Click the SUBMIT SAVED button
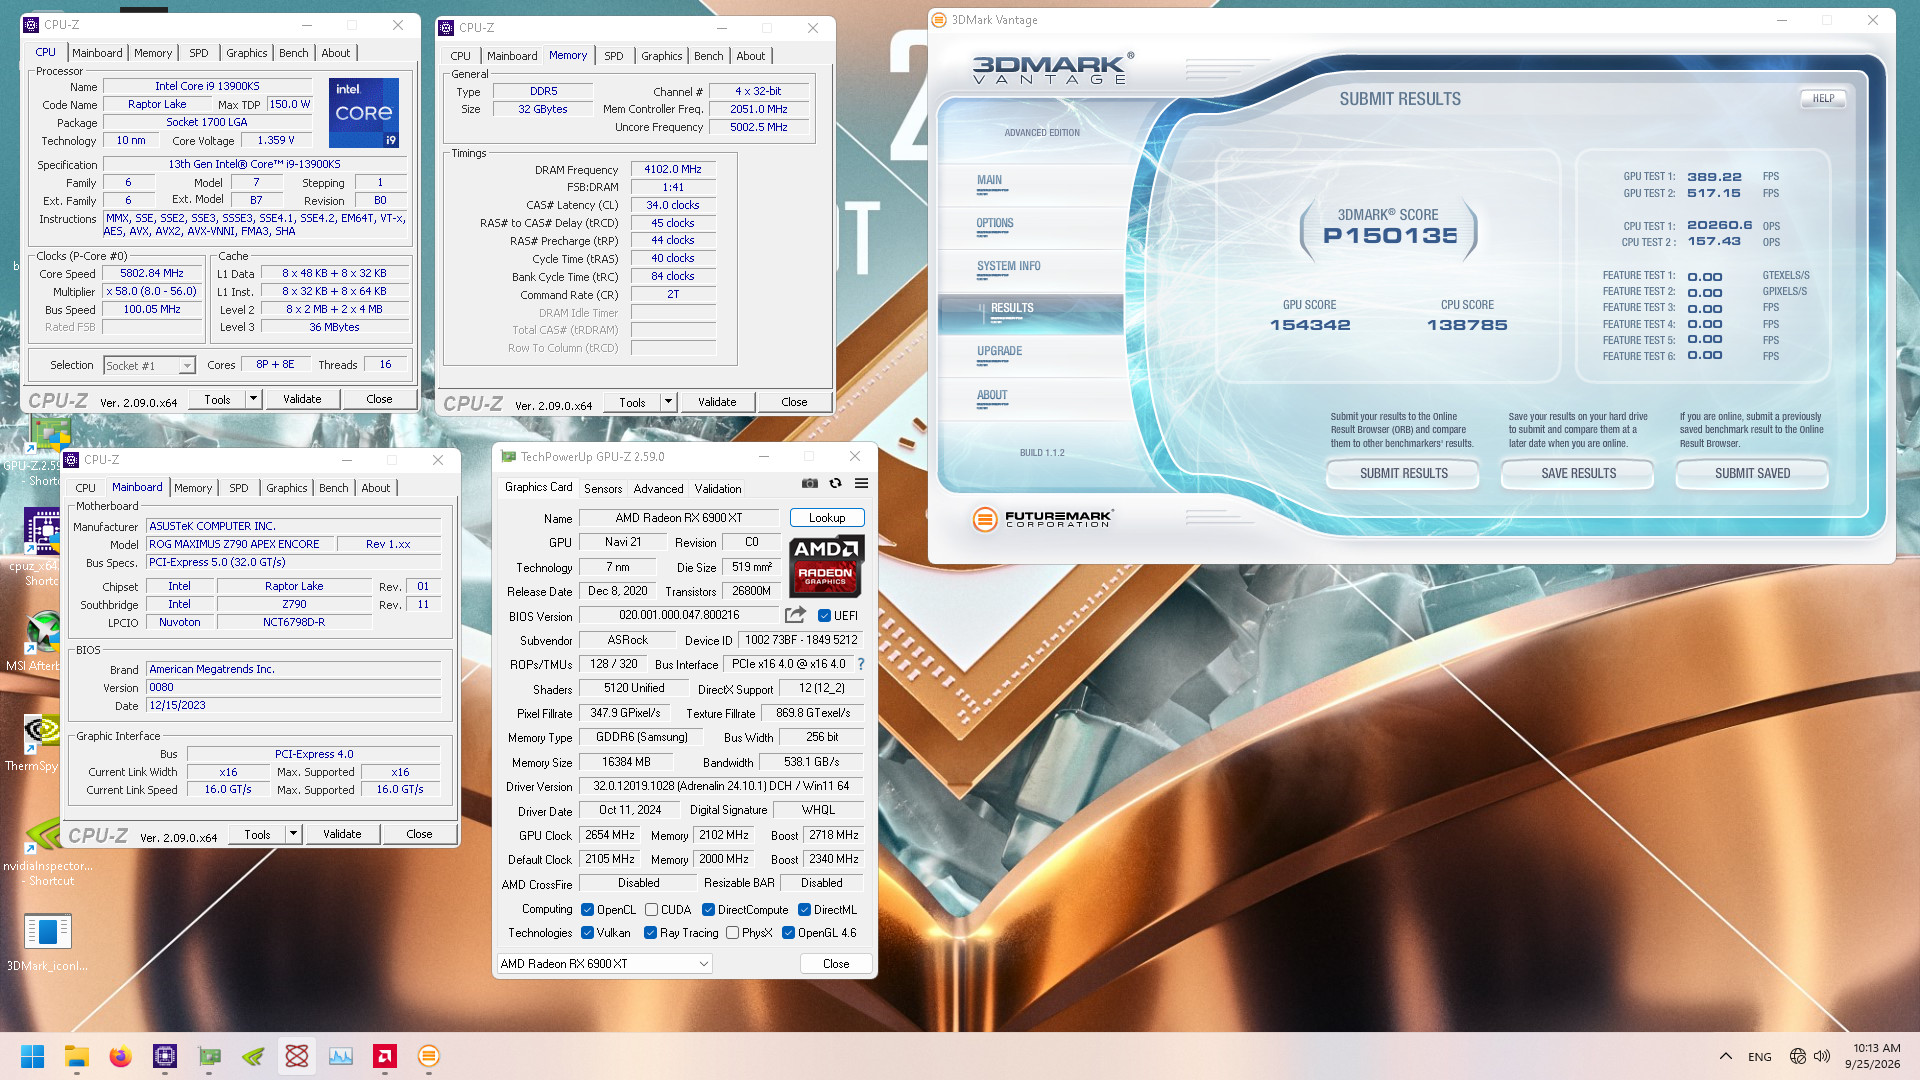The height and width of the screenshot is (1080, 1920). 1752,474
